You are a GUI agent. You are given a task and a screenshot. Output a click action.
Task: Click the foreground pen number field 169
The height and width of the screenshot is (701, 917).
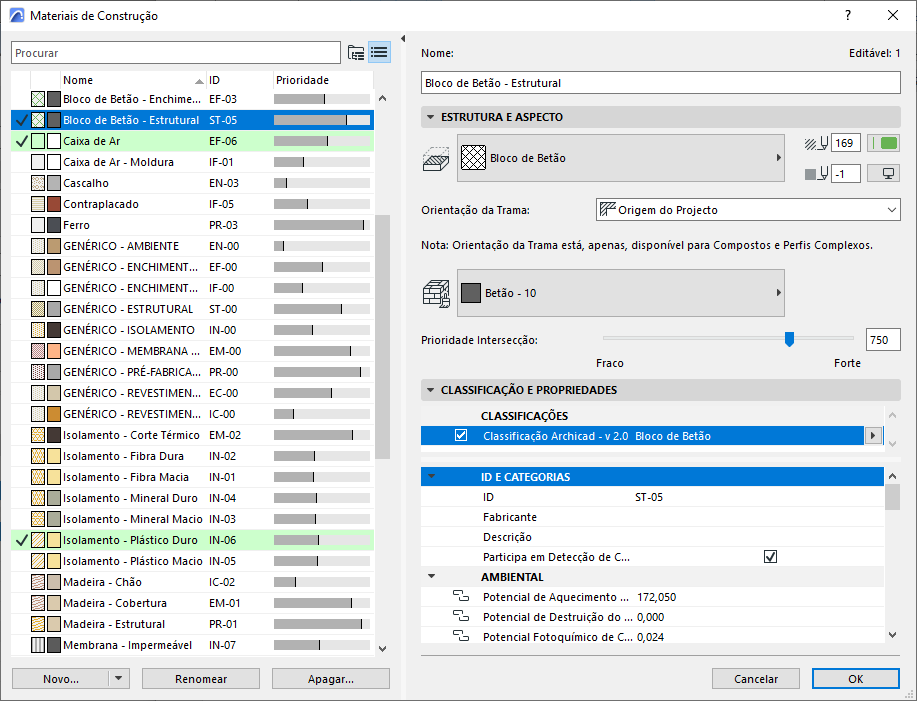point(846,143)
